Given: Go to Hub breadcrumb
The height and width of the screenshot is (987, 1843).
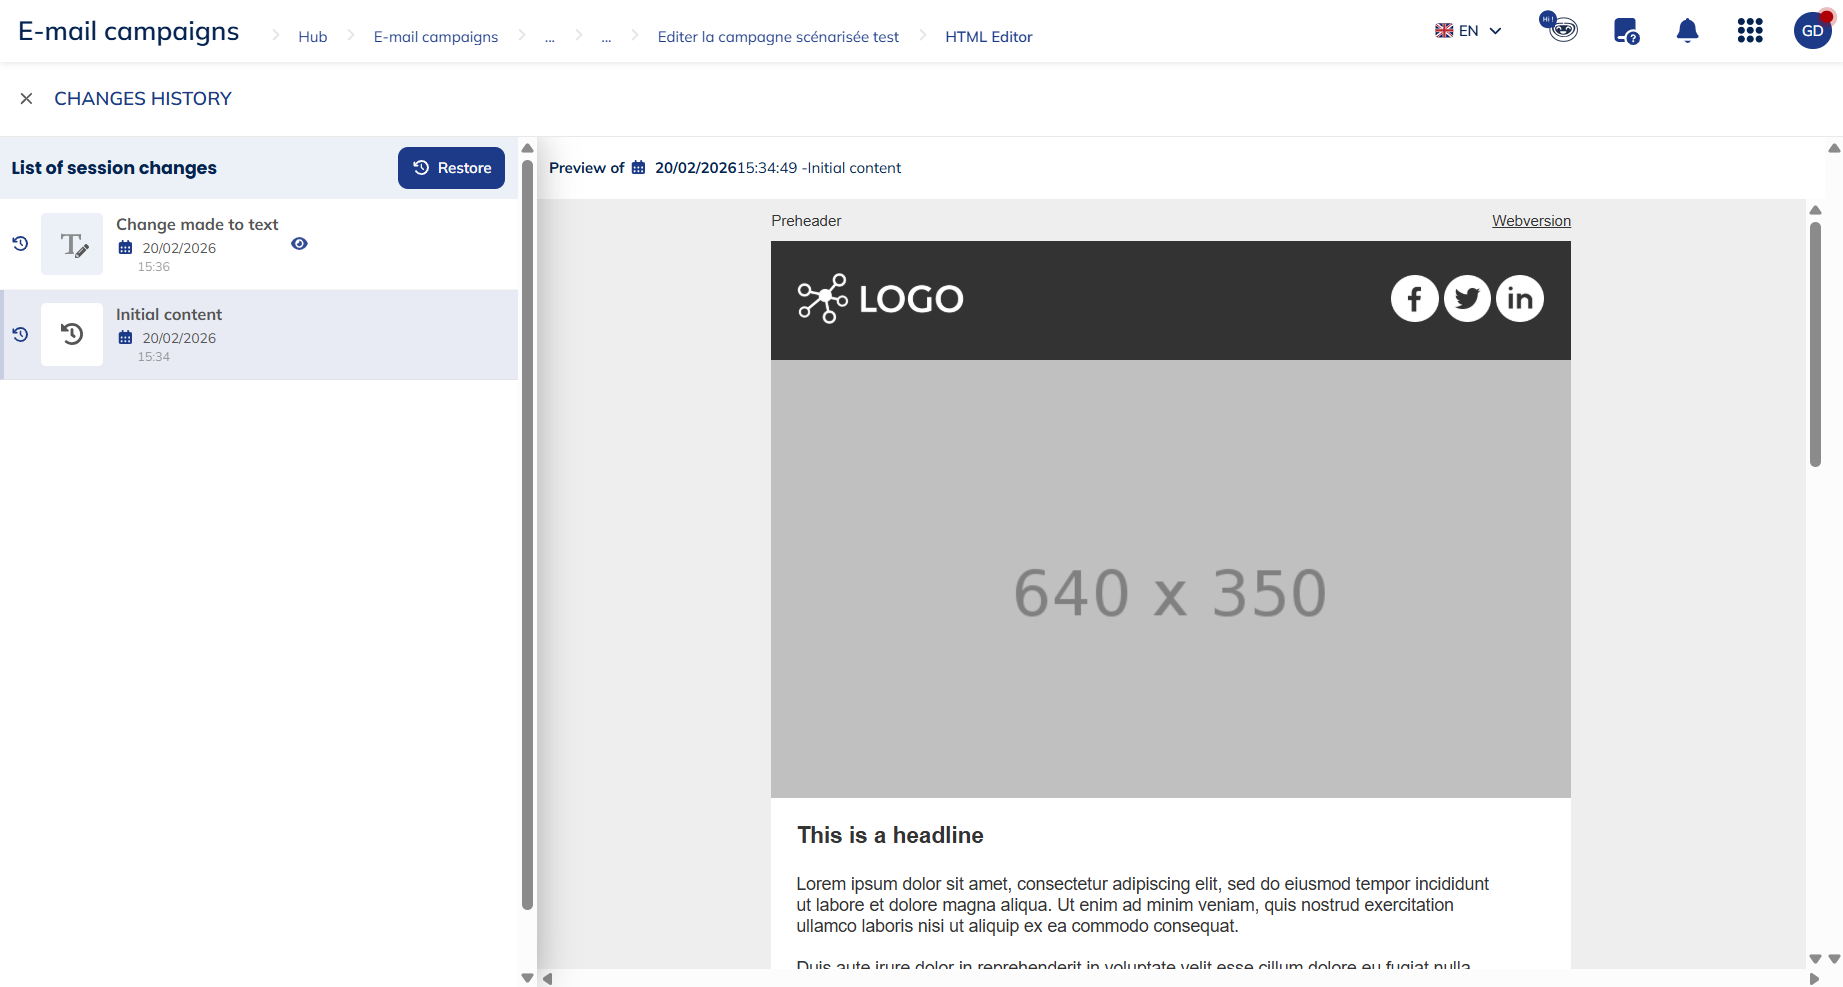Looking at the screenshot, I should (x=312, y=37).
